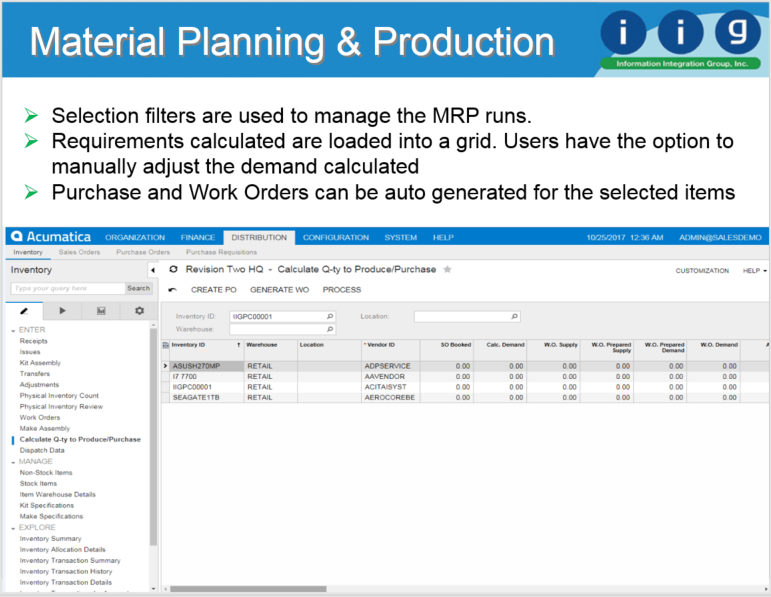This screenshot has height=597, width=771.
Task: Click vendor cell AAVENDOR
Action: [x=391, y=377]
